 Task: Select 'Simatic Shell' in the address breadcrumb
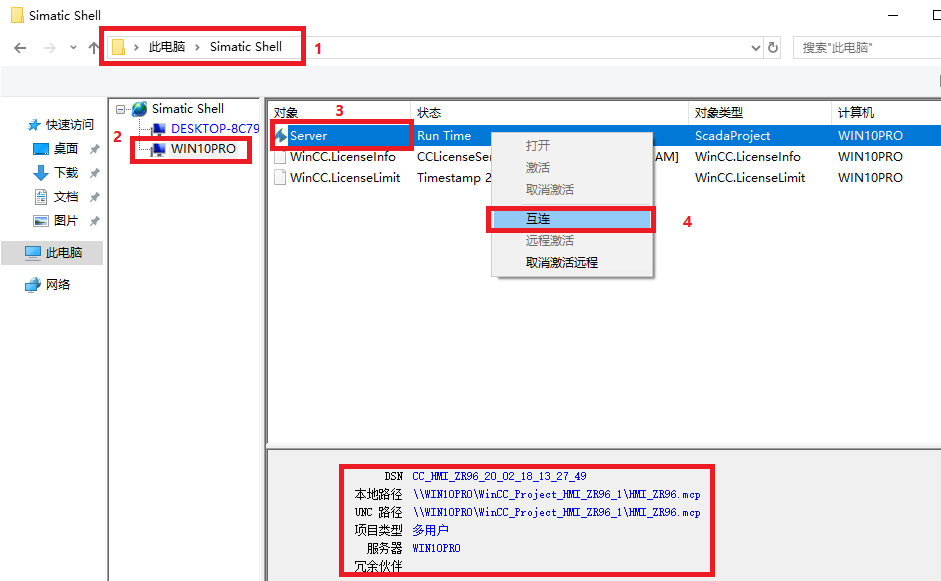click(x=245, y=47)
